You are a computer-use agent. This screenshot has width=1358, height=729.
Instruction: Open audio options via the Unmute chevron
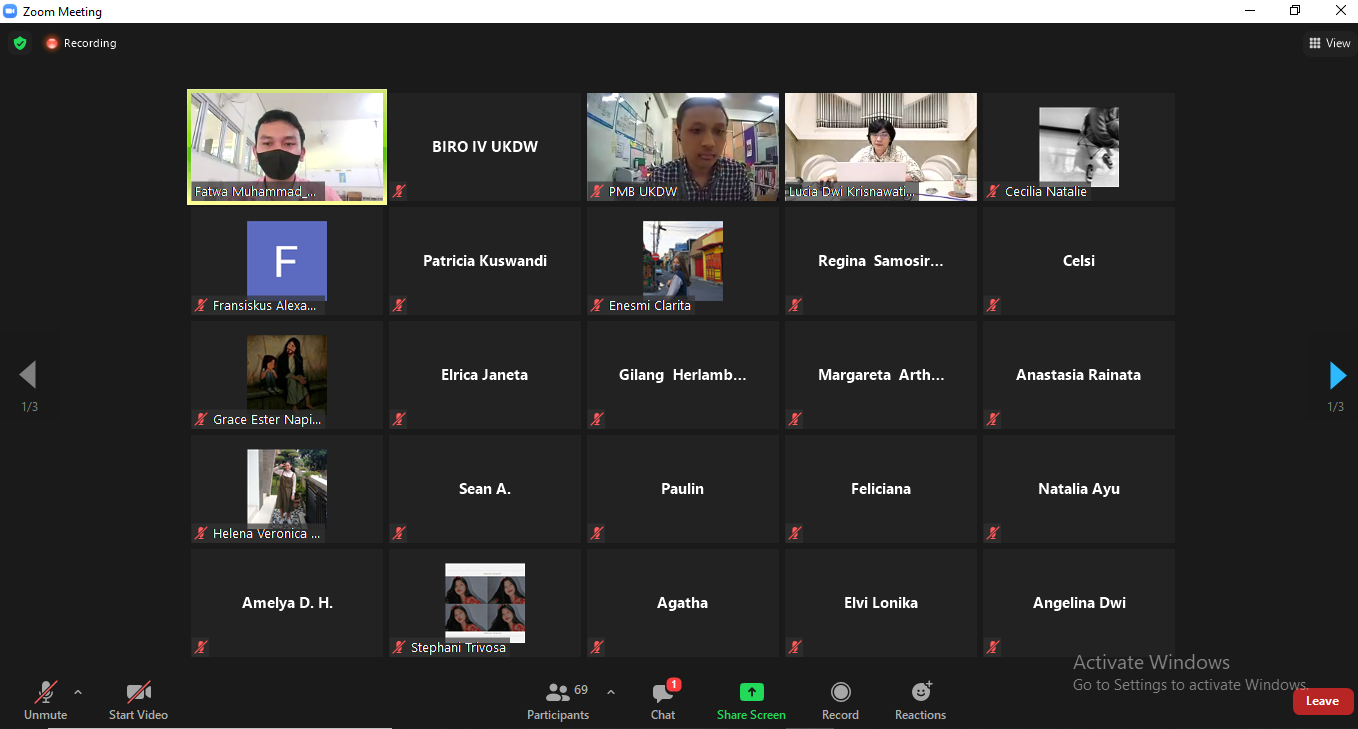78,690
